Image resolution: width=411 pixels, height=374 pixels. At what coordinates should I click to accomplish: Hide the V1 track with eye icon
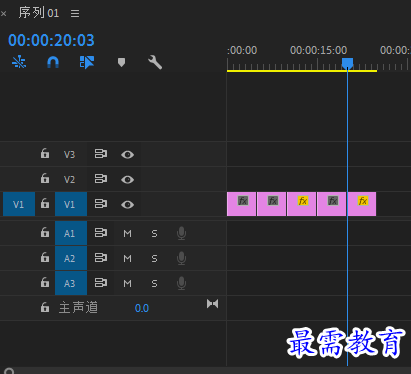(127, 204)
